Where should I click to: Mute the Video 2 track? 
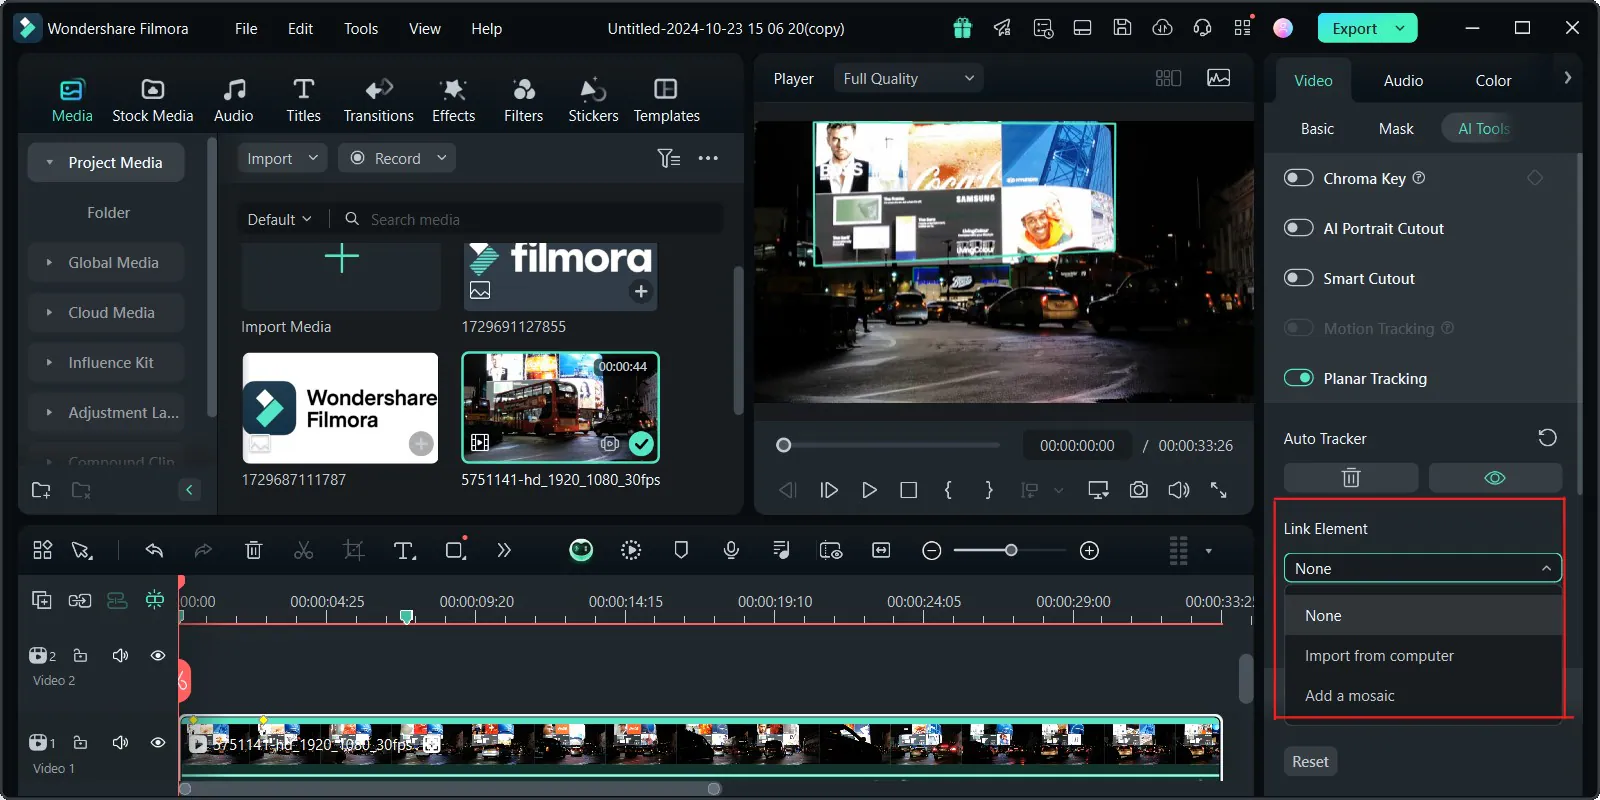[120, 656]
